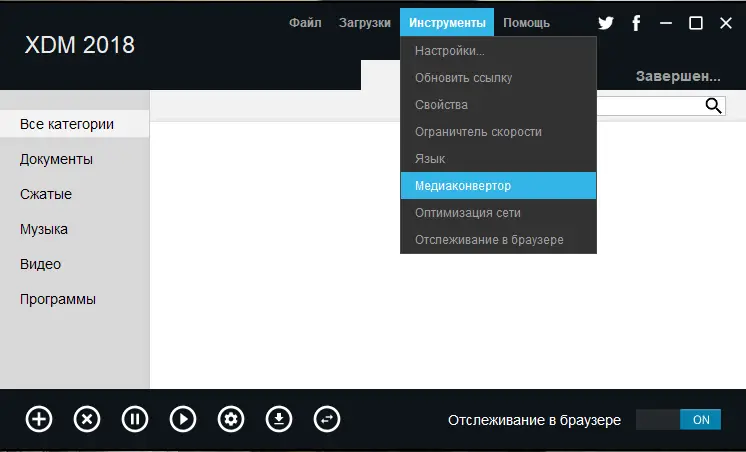Open Свойства from the menu
Image resolution: width=746 pixels, height=452 pixels.
coord(498,105)
